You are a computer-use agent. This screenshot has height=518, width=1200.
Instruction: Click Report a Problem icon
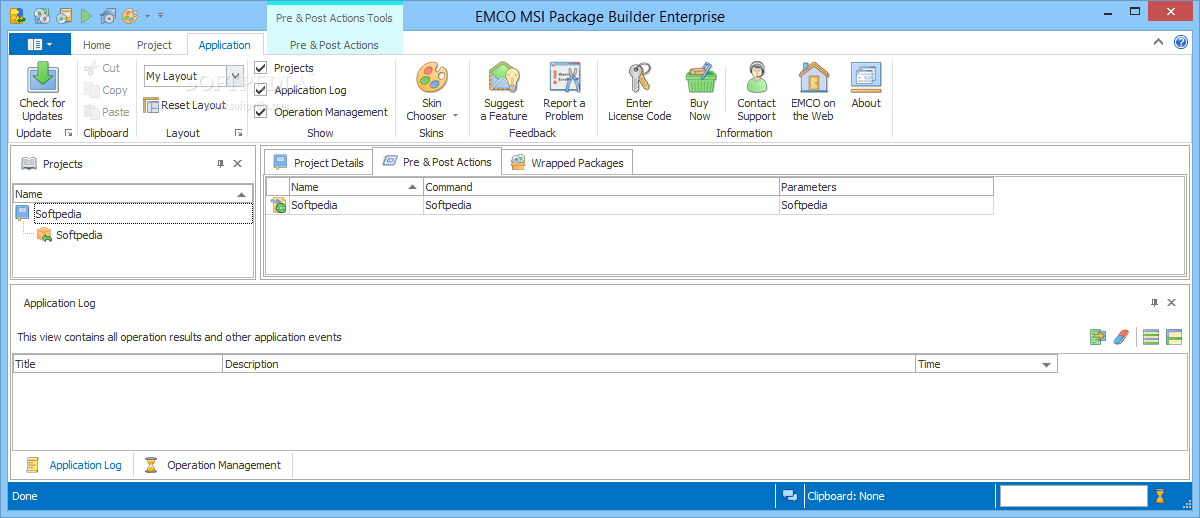click(x=564, y=77)
